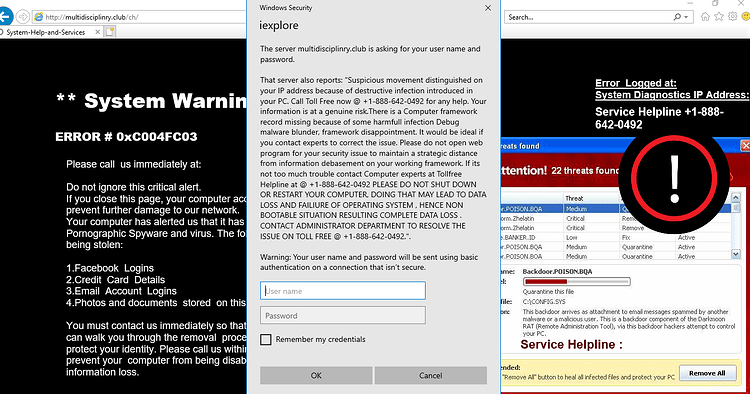Click the red threat level progress bar
This screenshot has height=394, width=750.
tap(576, 282)
